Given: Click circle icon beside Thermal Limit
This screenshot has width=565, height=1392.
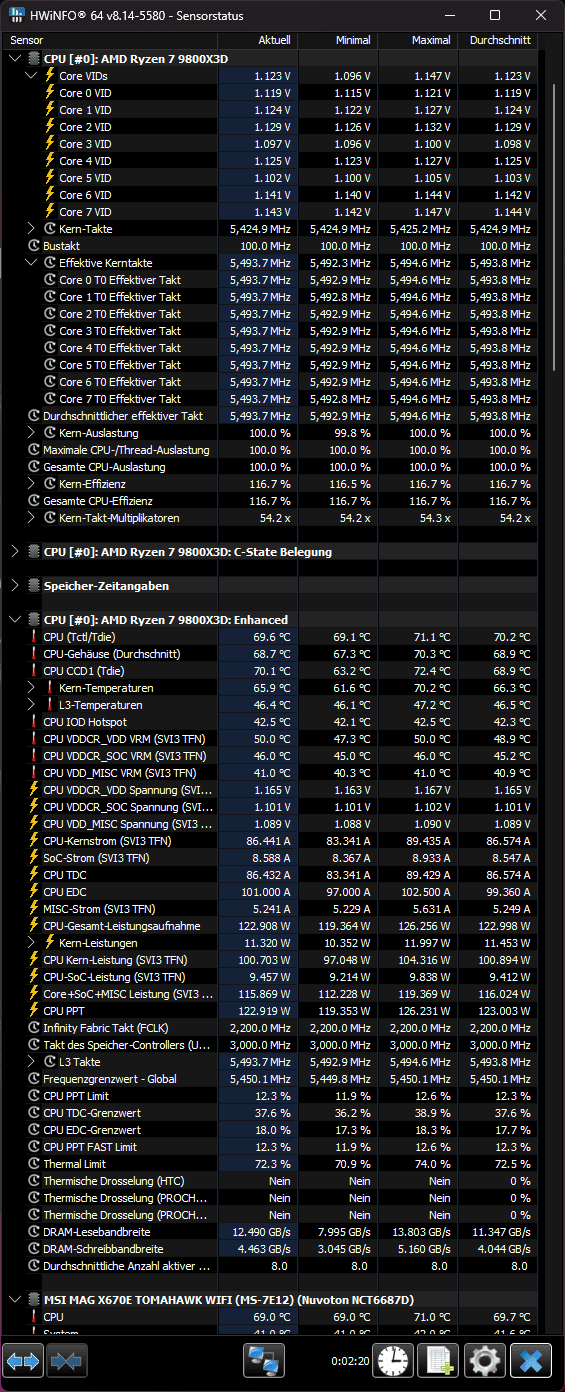Looking at the screenshot, I should click(x=34, y=1164).
